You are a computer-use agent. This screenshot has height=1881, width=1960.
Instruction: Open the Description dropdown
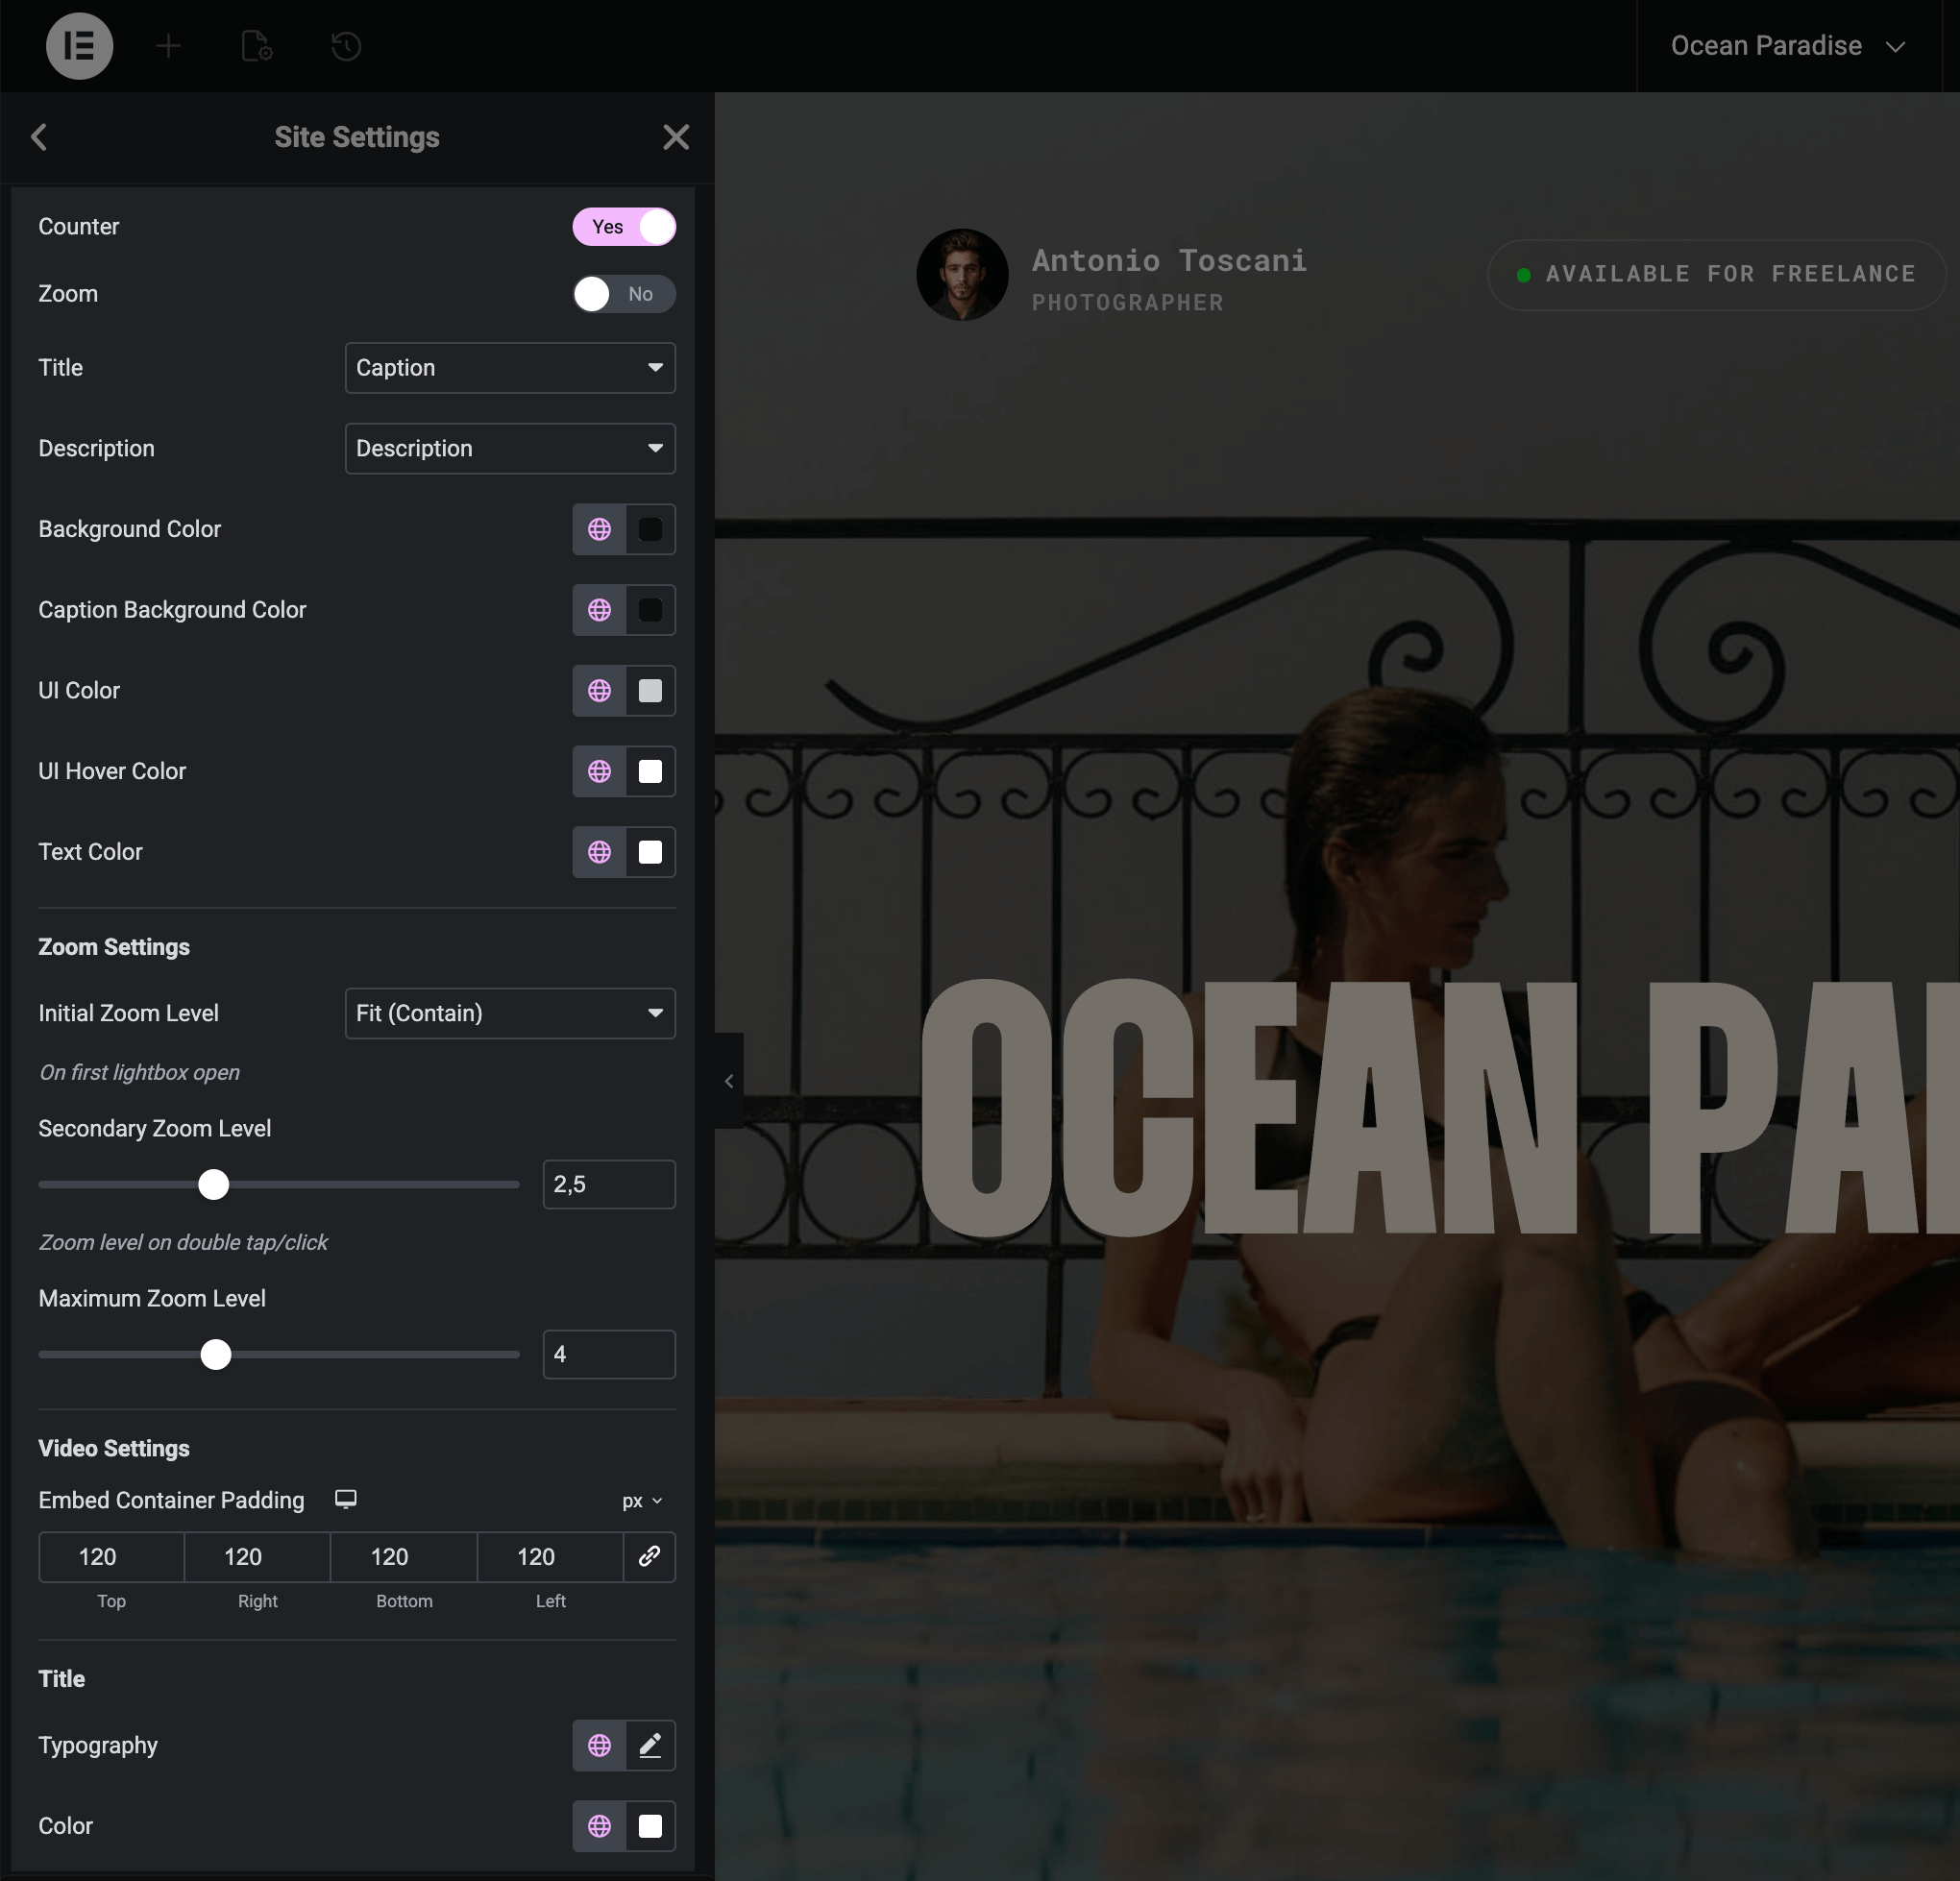pyautogui.click(x=510, y=448)
